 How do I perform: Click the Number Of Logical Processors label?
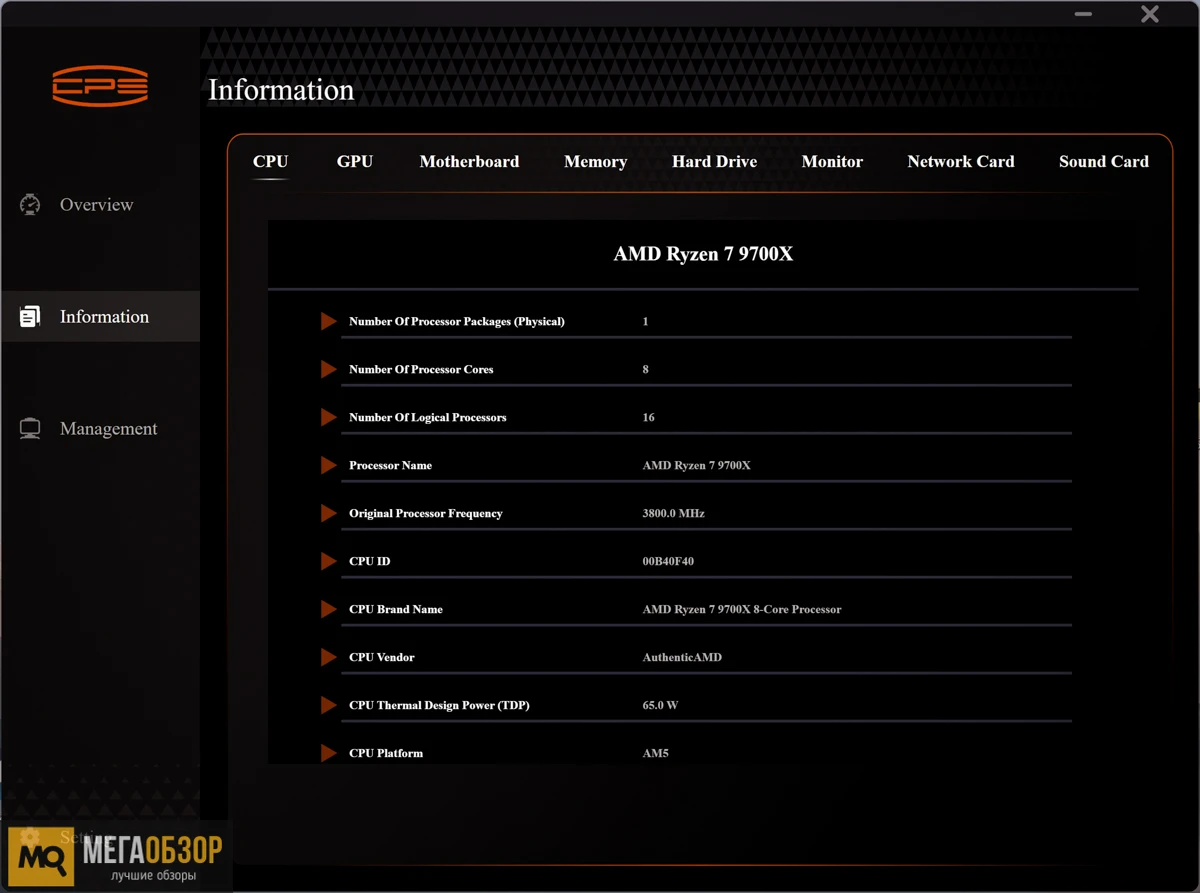428,418
